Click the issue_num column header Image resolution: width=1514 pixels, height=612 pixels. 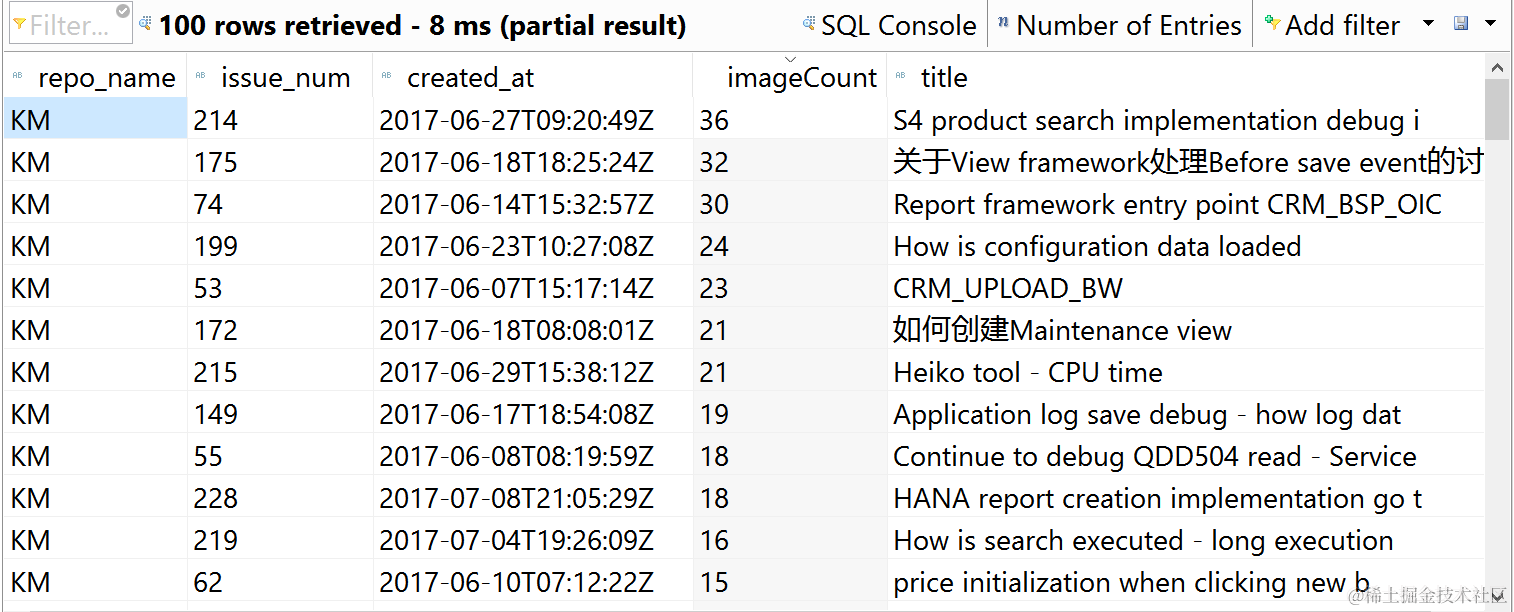tap(285, 78)
